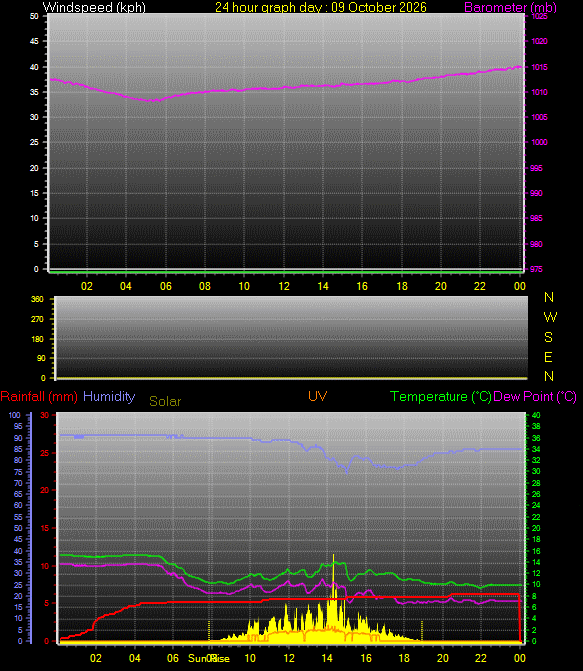Click the 35 value on windspeed axis

tap(34, 92)
